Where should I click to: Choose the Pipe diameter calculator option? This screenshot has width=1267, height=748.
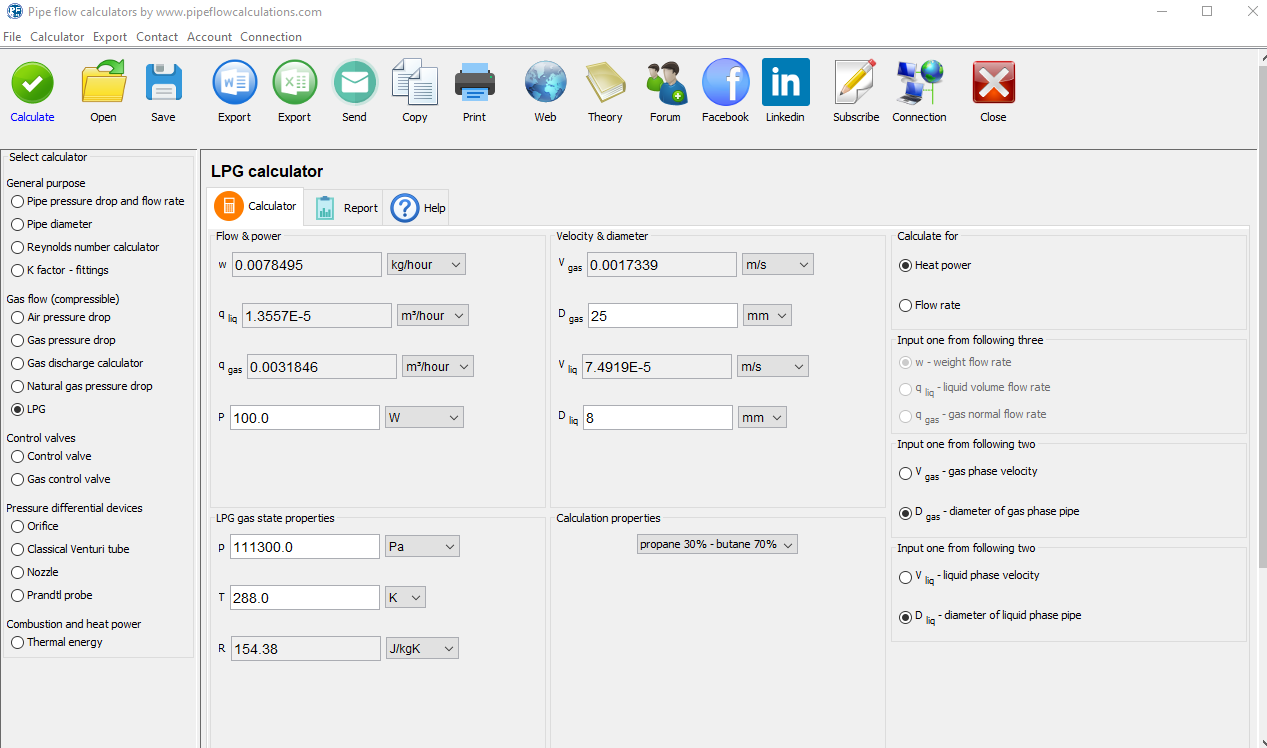coord(18,224)
